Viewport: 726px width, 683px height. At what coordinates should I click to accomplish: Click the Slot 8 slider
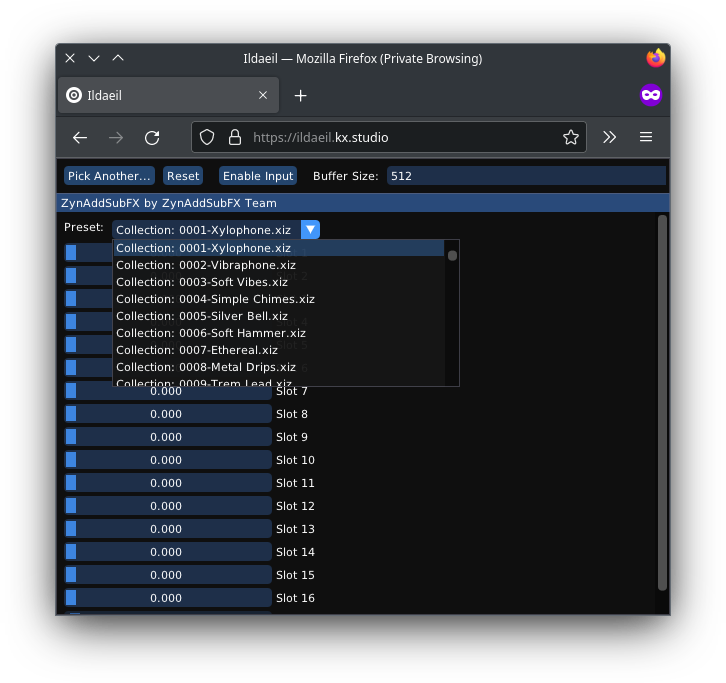tap(168, 414)
